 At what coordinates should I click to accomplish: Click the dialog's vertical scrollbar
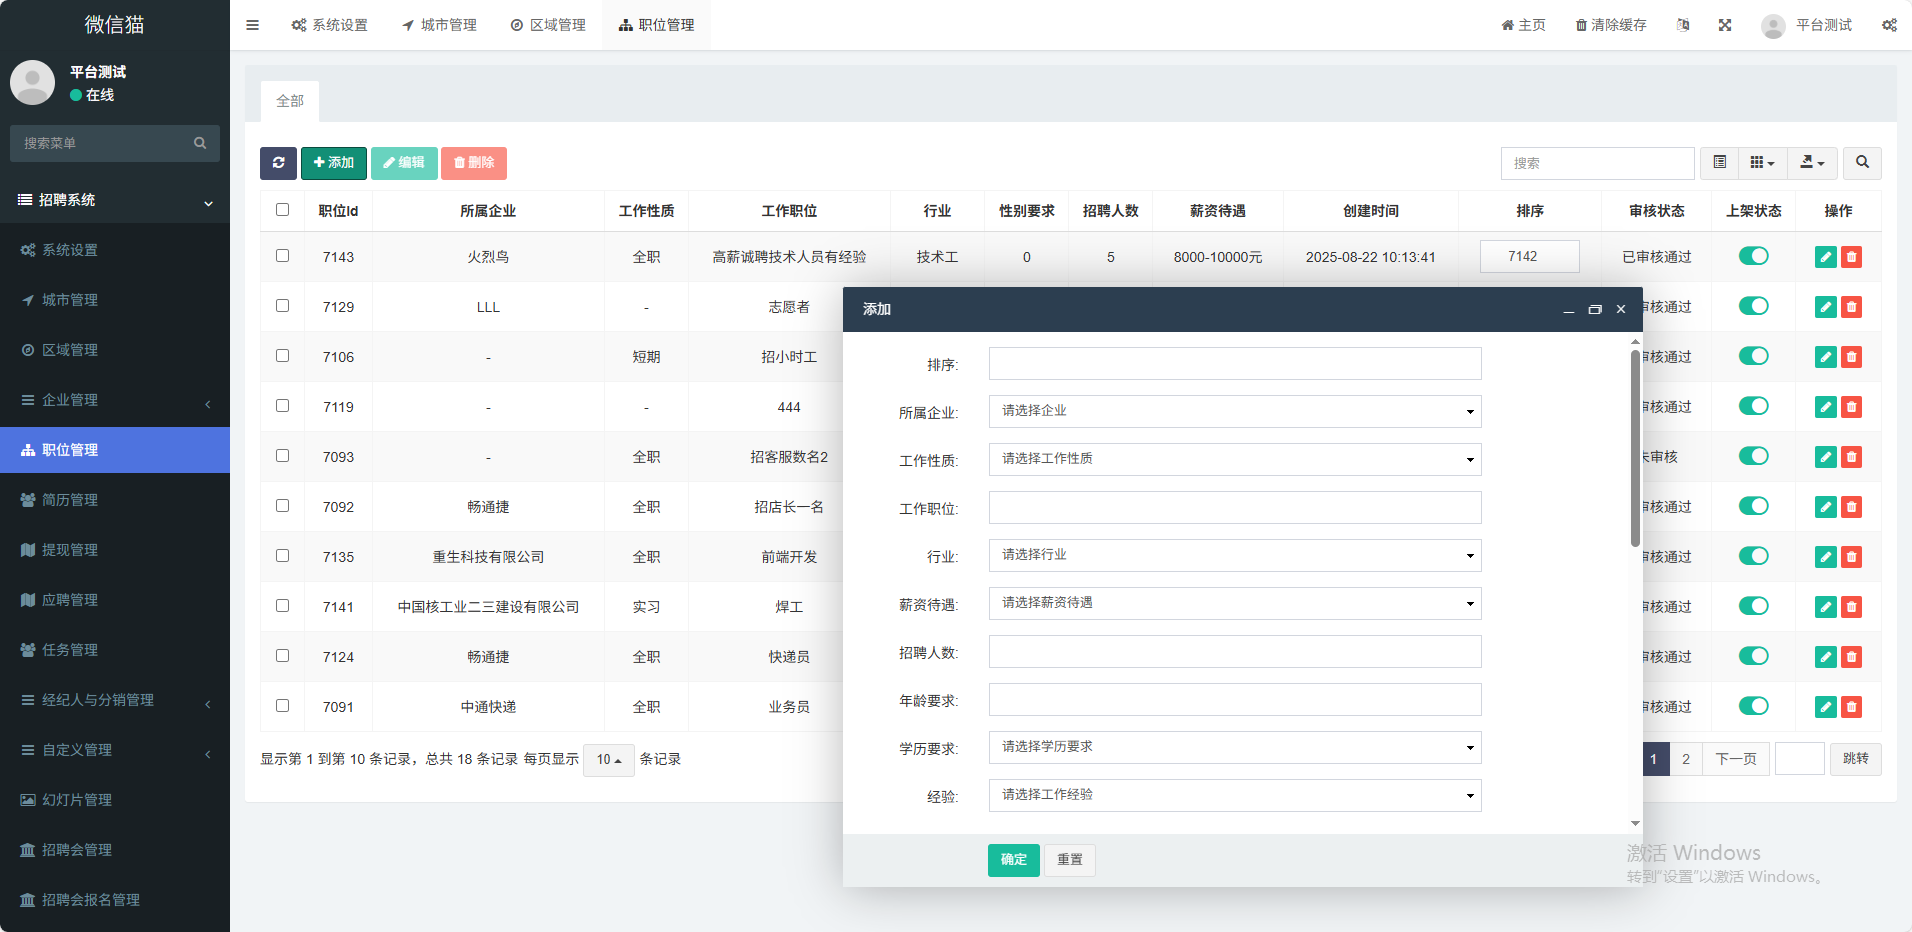tap(1635, 450)
